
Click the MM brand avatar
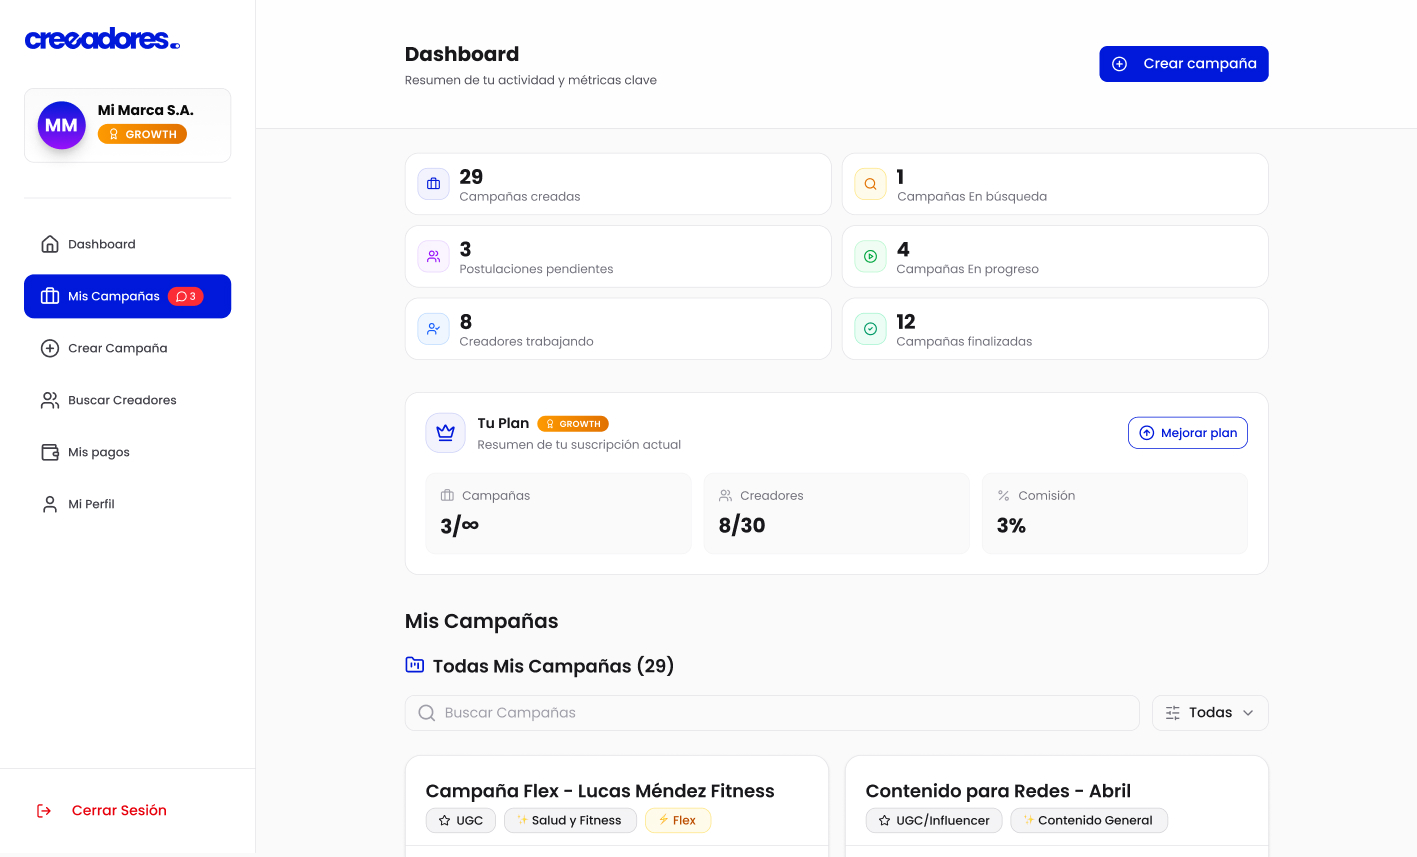click(x=61, y=126)
